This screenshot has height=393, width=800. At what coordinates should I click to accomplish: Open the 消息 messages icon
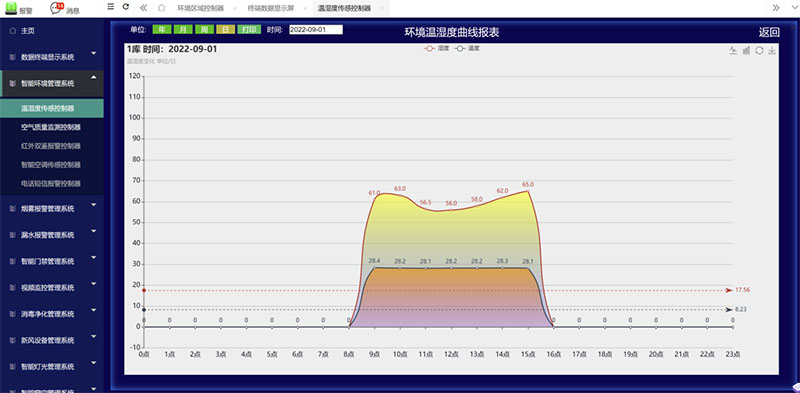click(57, 7)
